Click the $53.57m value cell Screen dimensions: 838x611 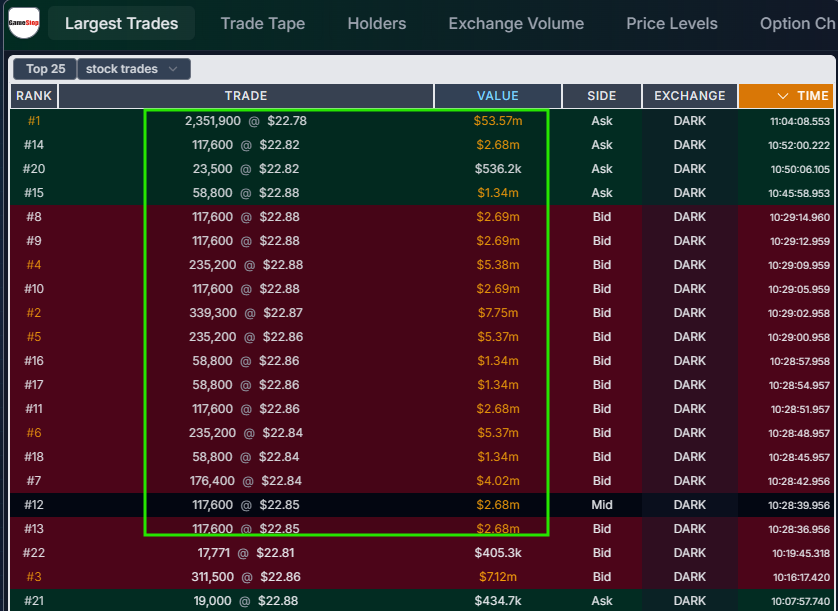498,121
